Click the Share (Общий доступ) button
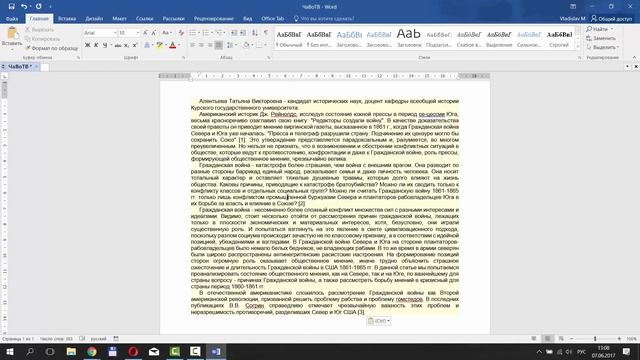Viewport: 640px width, 360px height. coord(611,19)
